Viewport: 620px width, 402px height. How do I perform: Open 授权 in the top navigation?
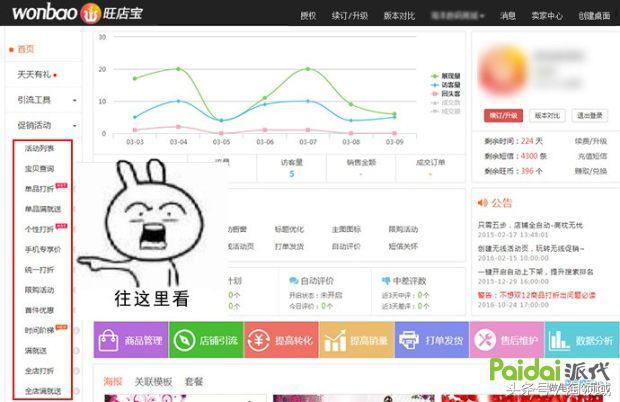[308, 16]
